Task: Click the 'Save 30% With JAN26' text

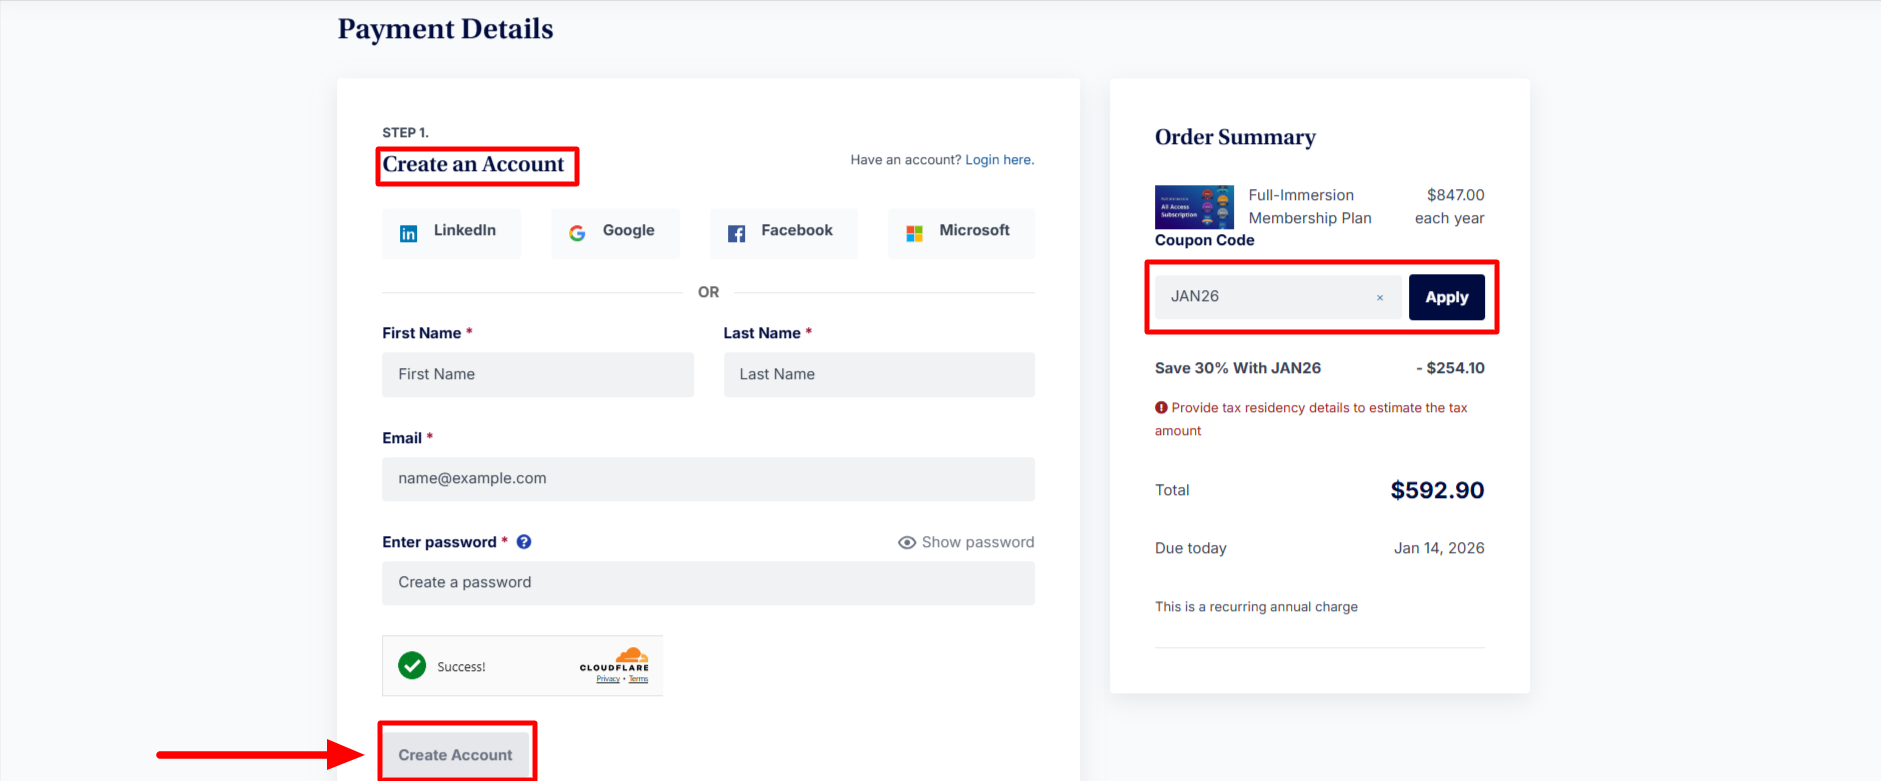Action: (x=1238, y=368)
